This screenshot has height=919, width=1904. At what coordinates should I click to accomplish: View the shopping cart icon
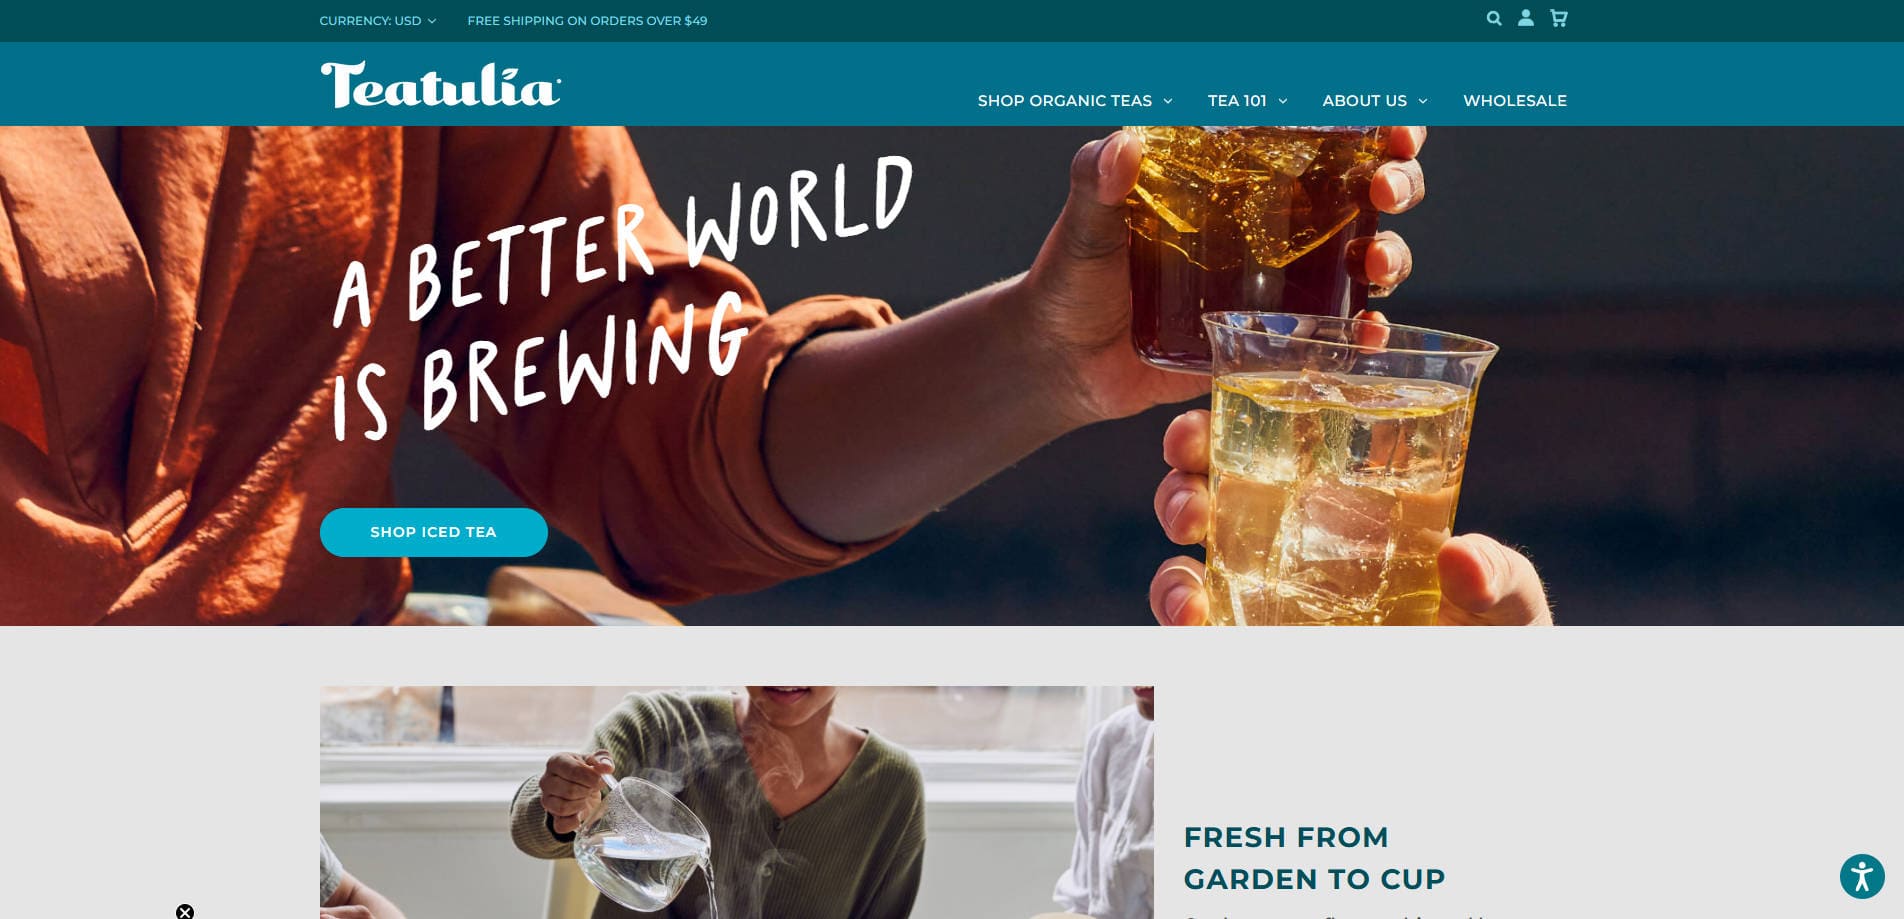1559,18
